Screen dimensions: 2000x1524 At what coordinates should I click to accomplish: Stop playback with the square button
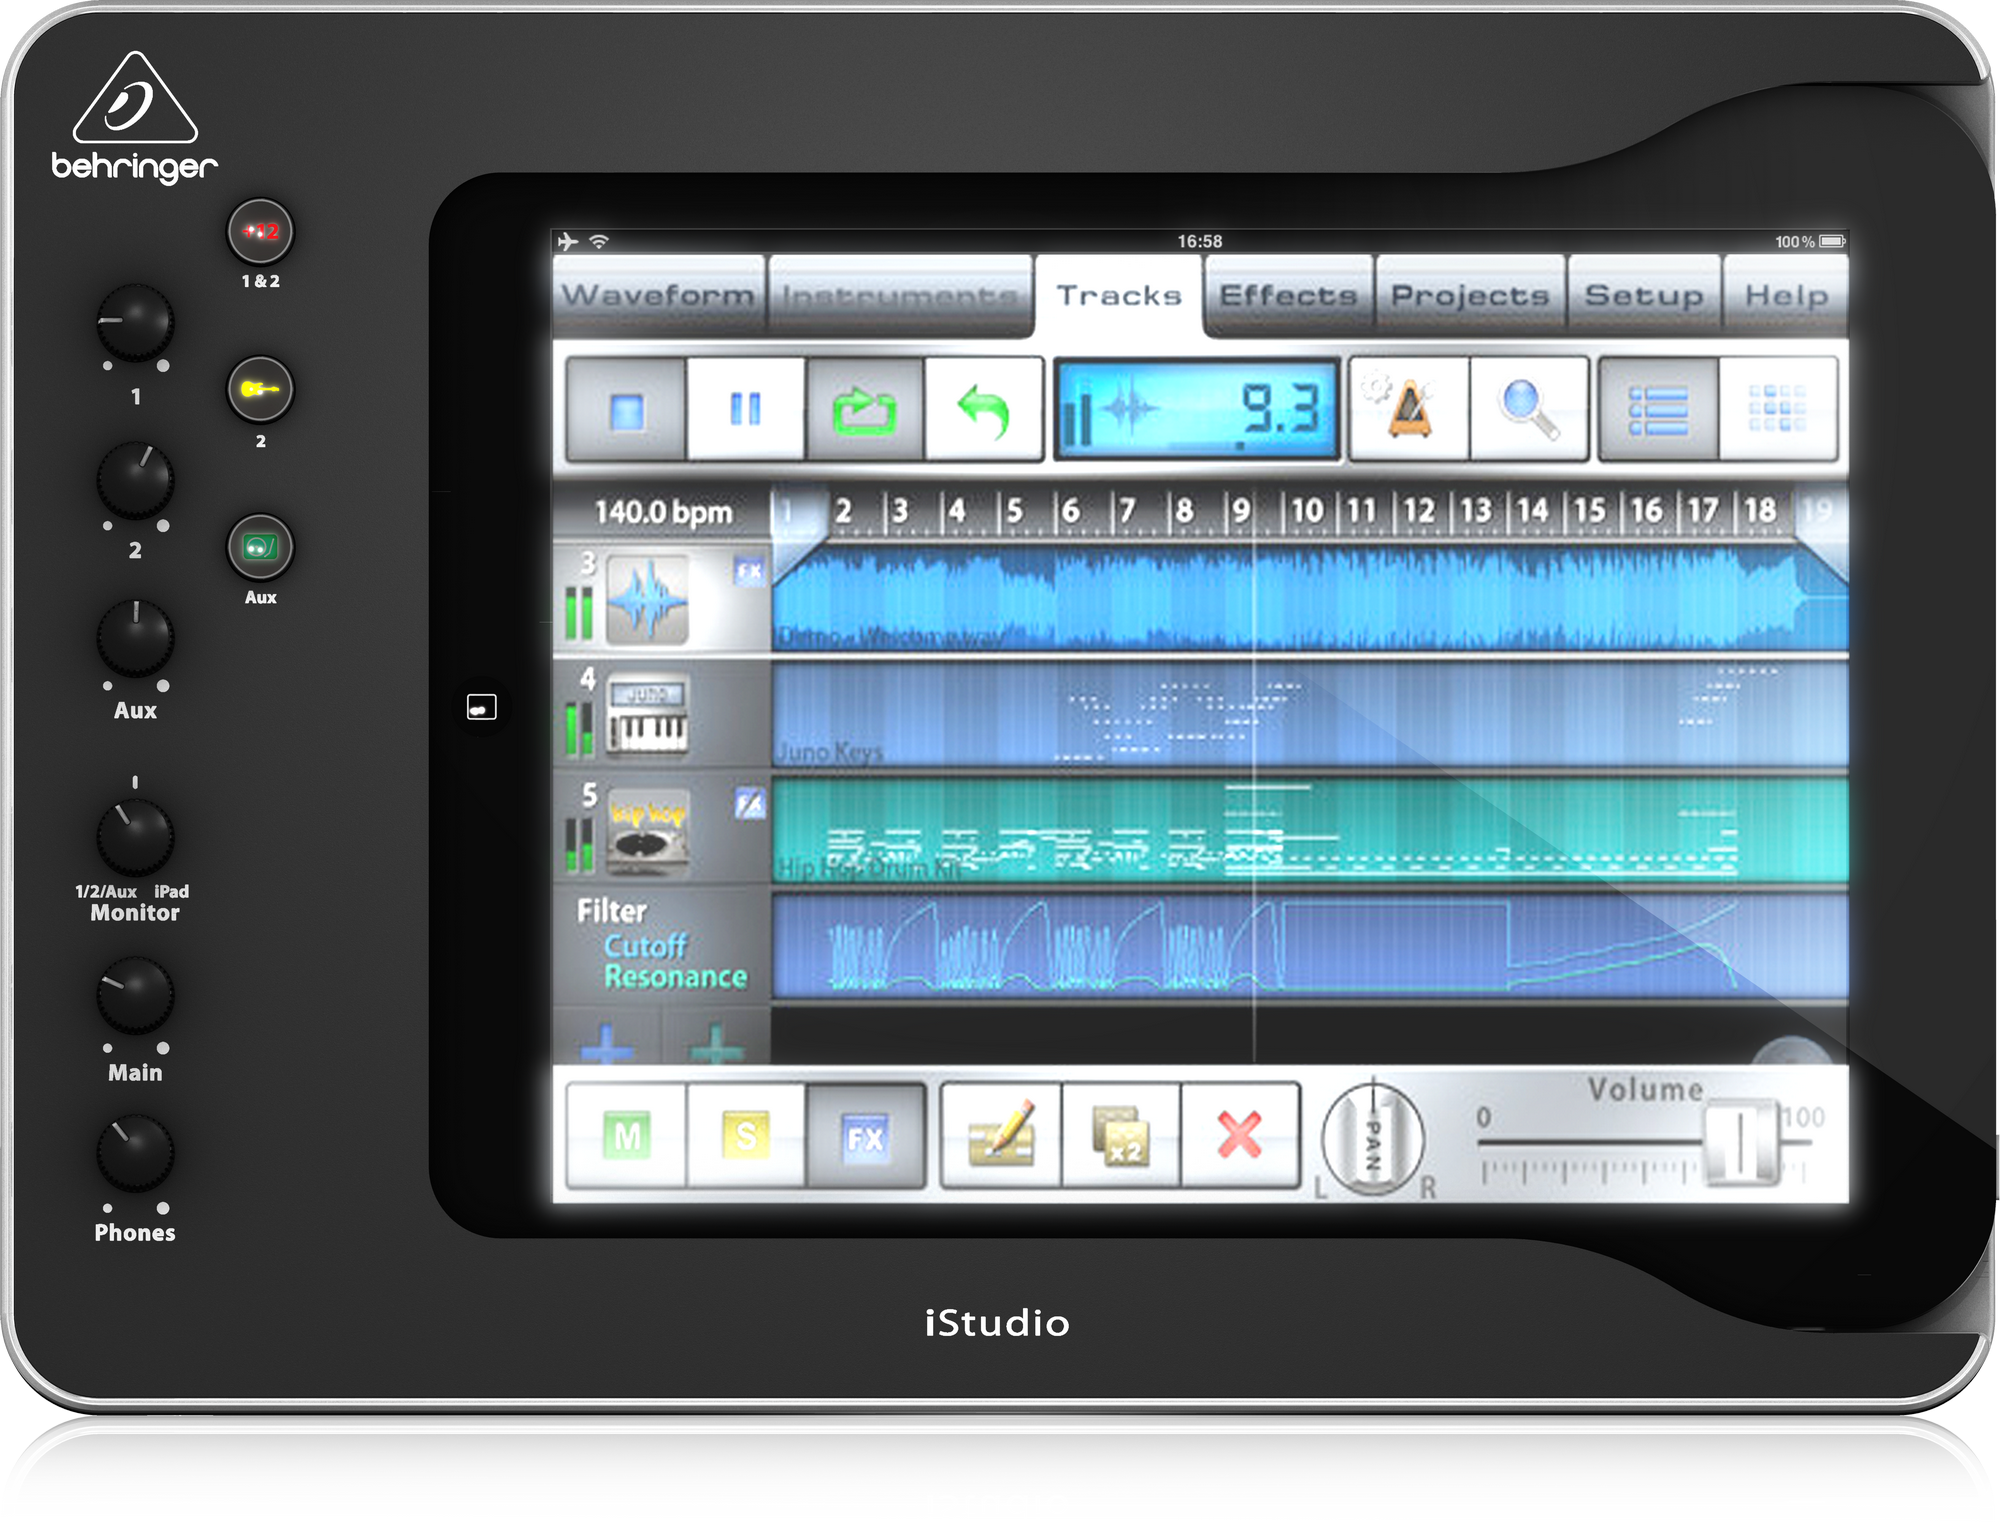627,410
